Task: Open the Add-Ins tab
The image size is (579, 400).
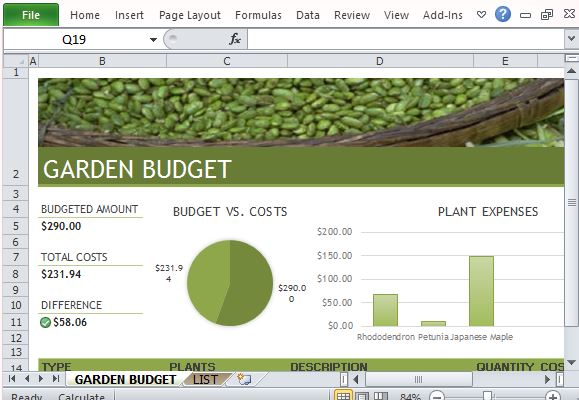Action: (443, 15)
